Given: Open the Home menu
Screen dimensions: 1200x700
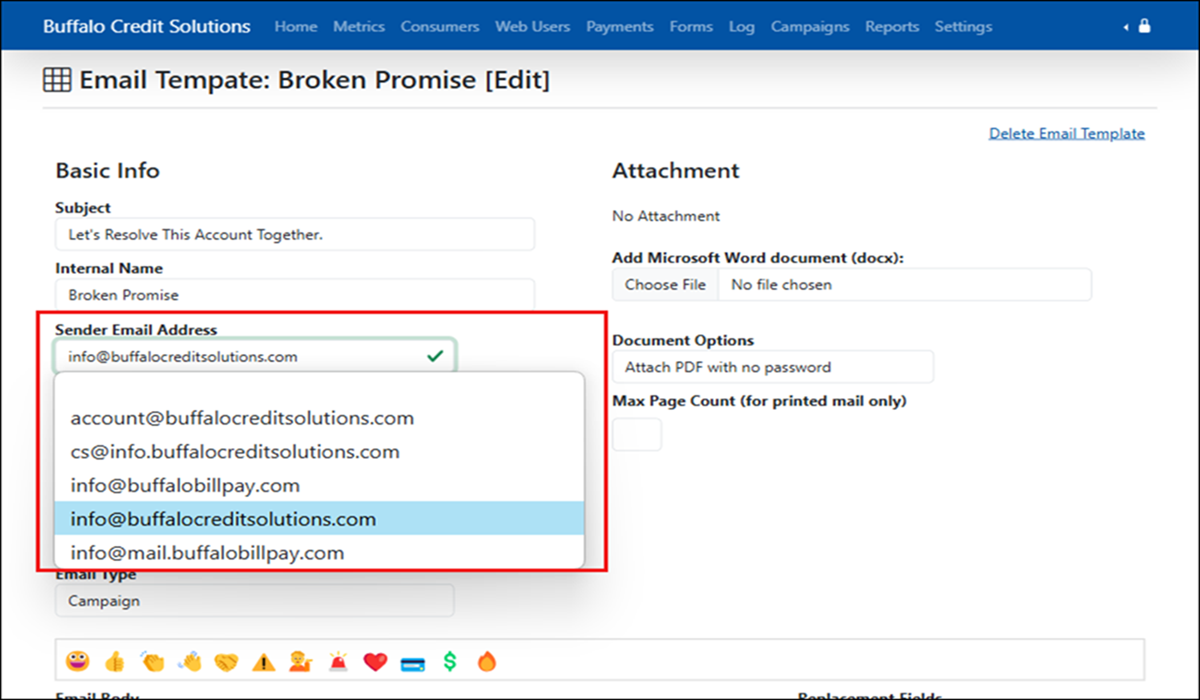Looking at the screenshot, I should point(296,26).
